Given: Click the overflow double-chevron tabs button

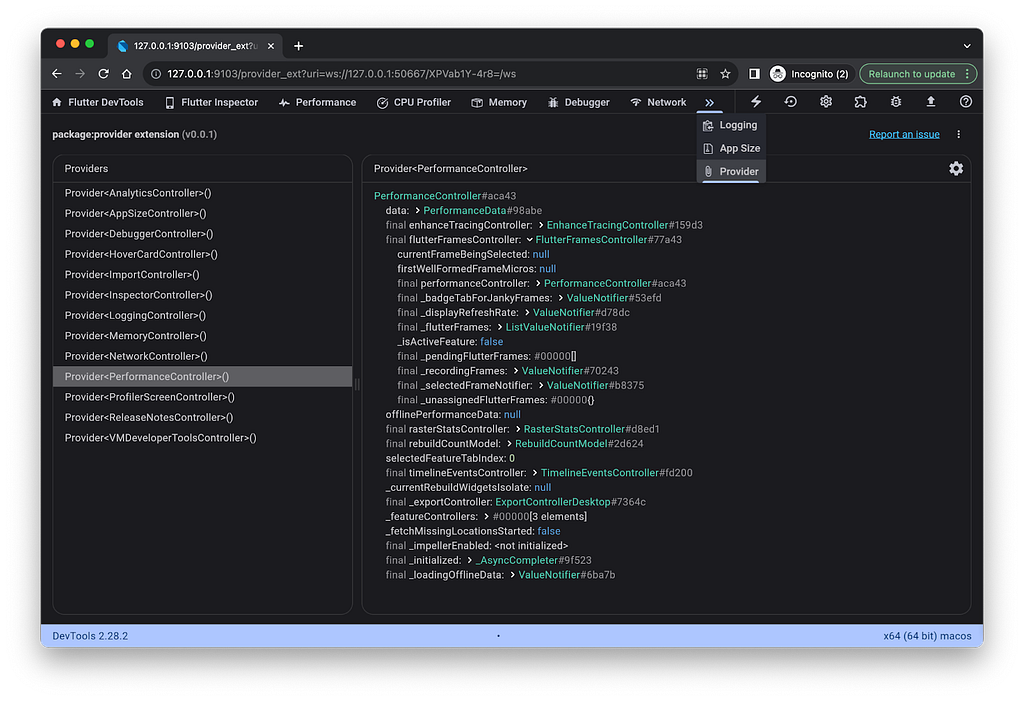Looking at the screenshot, I should pos(709,103).
